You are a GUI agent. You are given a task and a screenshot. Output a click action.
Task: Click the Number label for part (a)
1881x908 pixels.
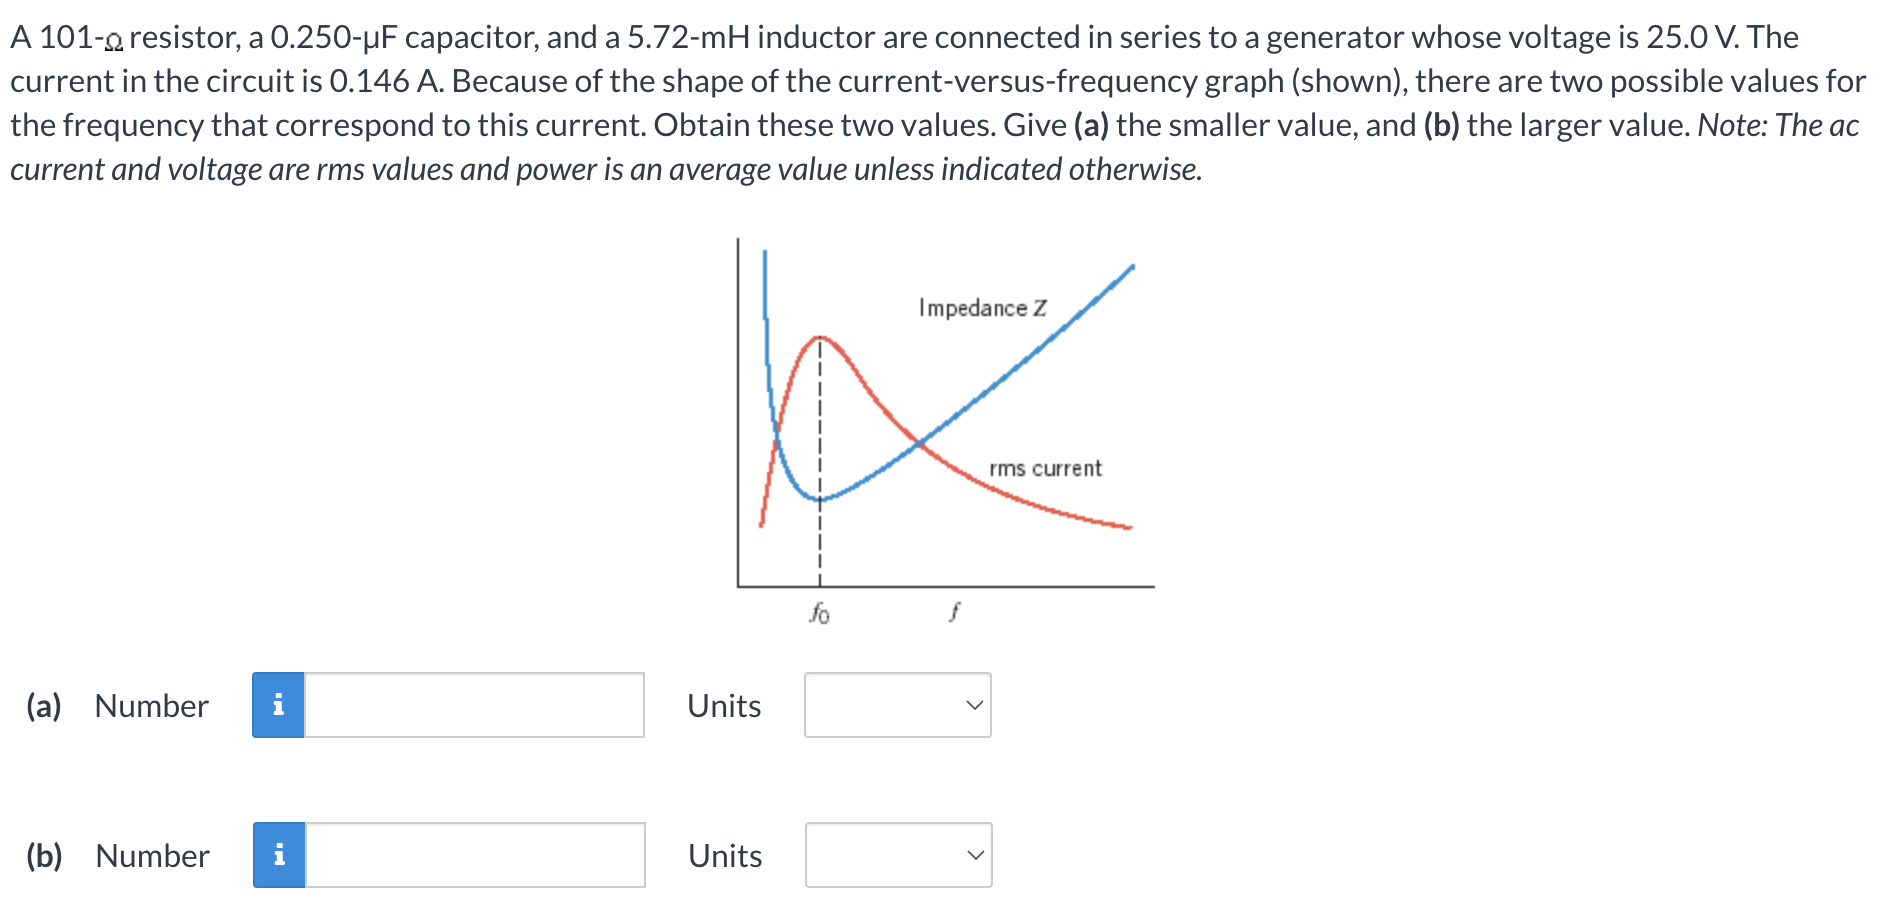click(150, 706)
